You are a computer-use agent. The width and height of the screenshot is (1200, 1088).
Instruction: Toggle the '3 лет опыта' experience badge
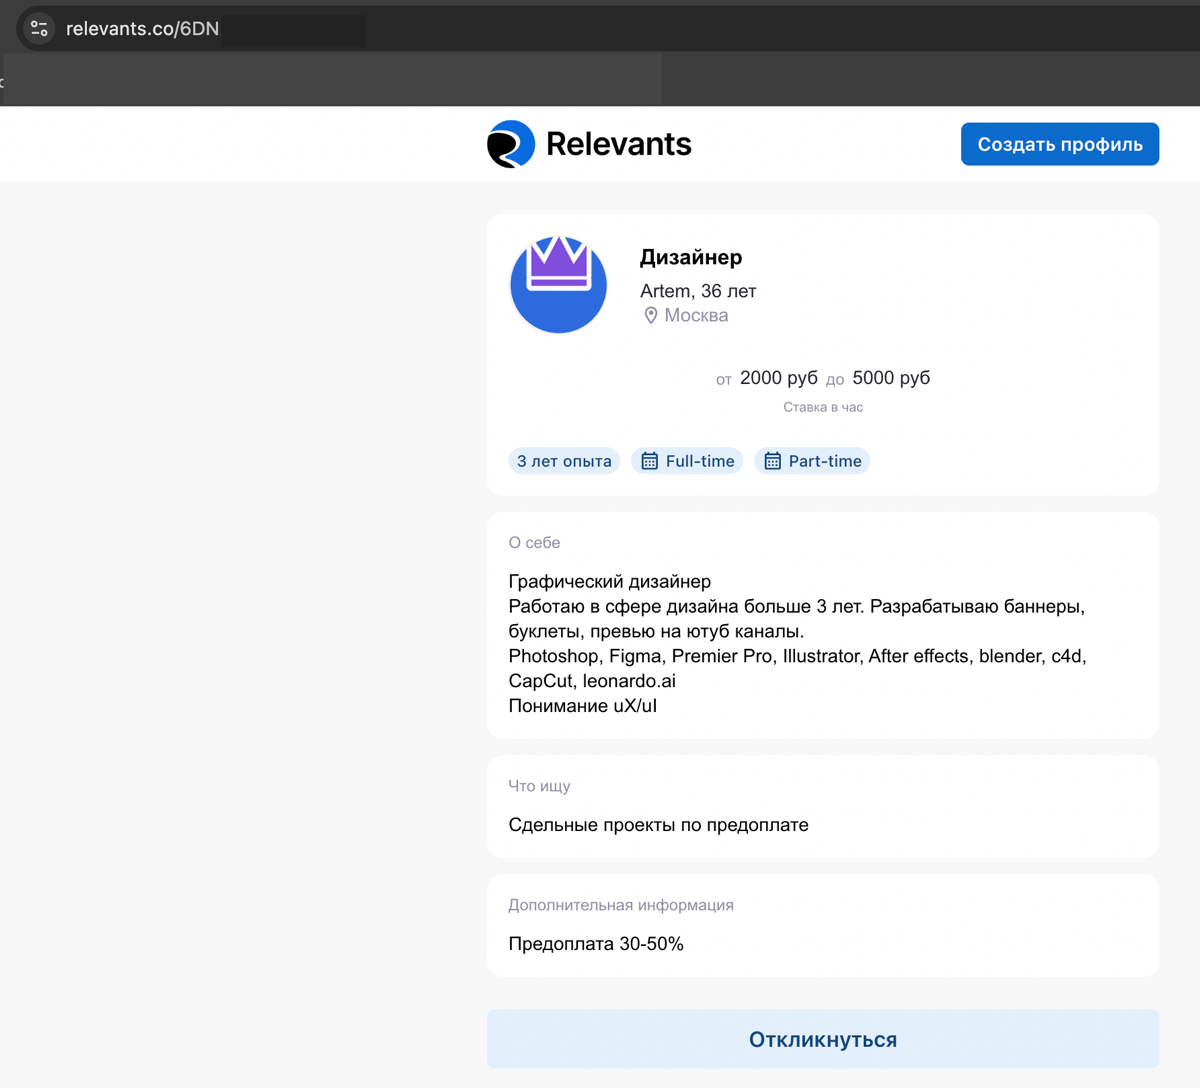(564, 460)
